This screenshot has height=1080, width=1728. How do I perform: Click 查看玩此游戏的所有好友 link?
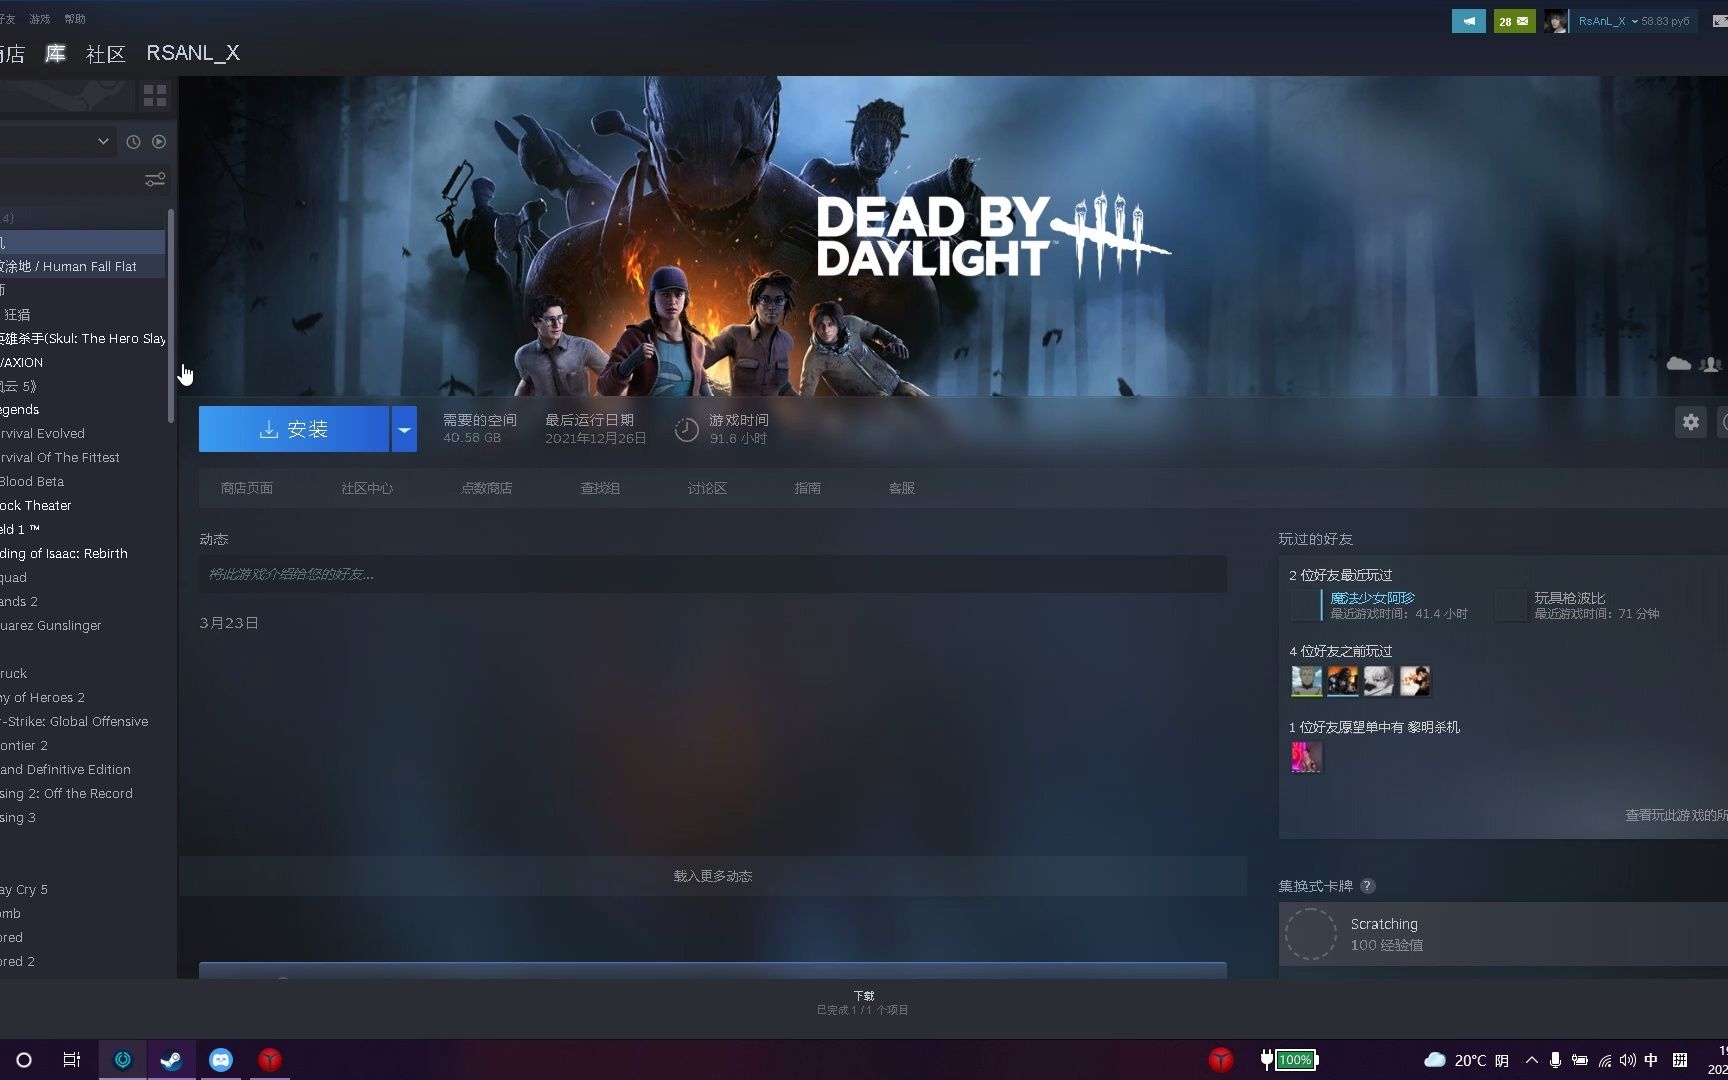point(1676,815)
